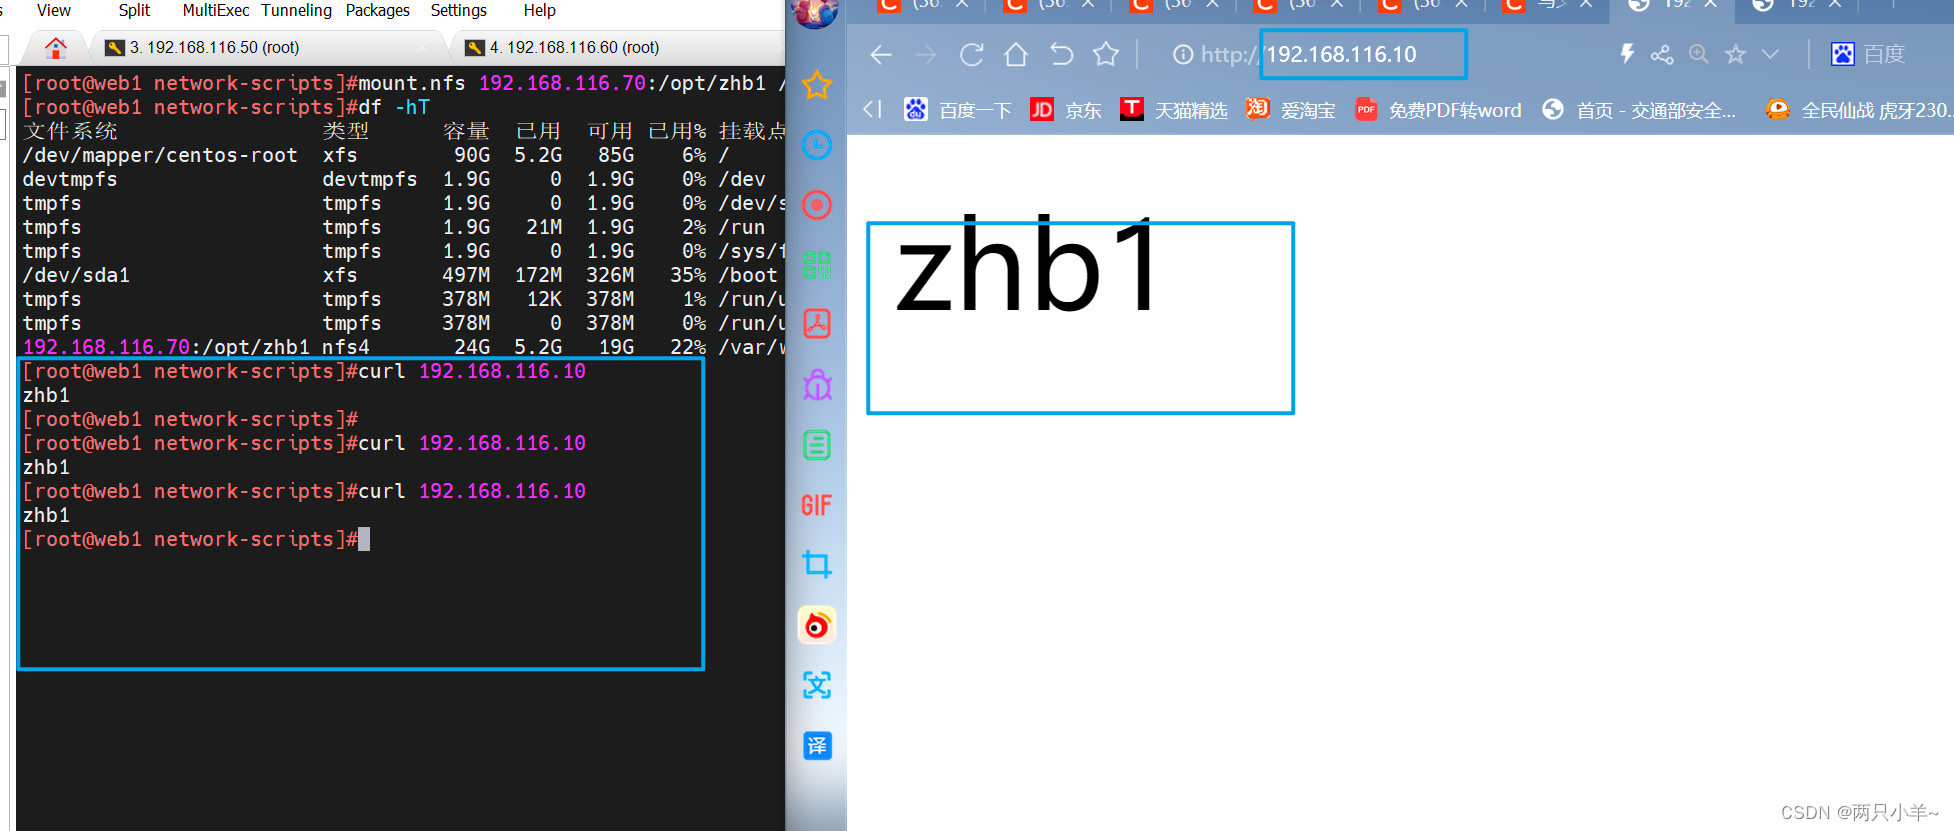Open the green notes sidebar icon
1954x831 pixels.
(x=817, y=445)
